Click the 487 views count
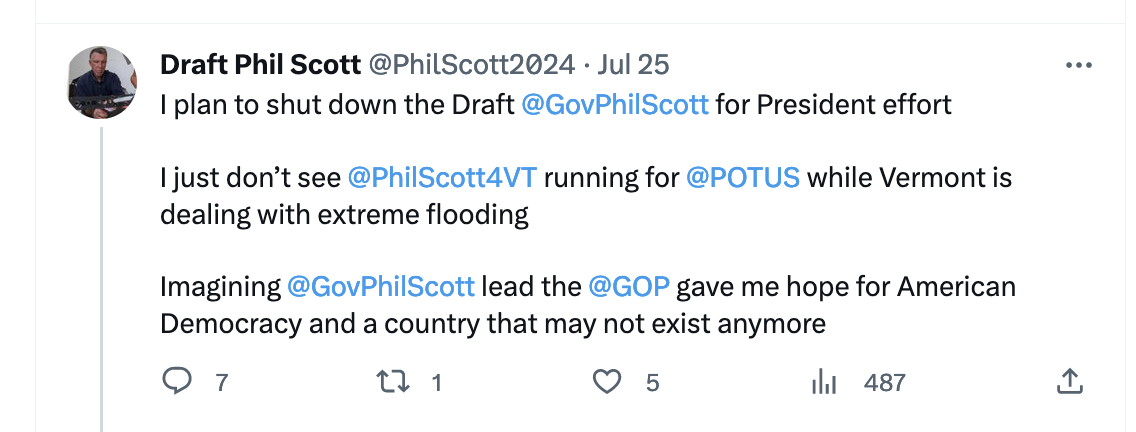This screenshot has height=432, width=1136. [884, 382]
